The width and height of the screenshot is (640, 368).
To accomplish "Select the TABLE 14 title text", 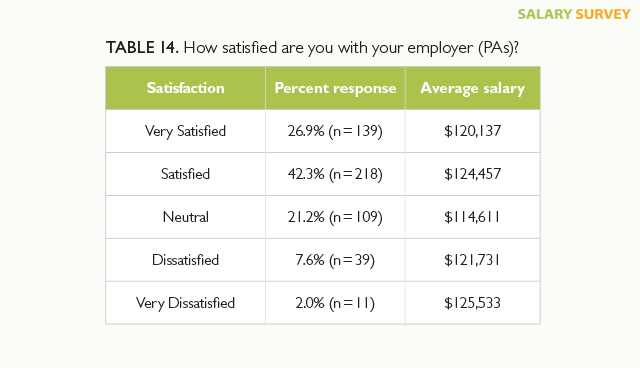I will tap(312, 48).
